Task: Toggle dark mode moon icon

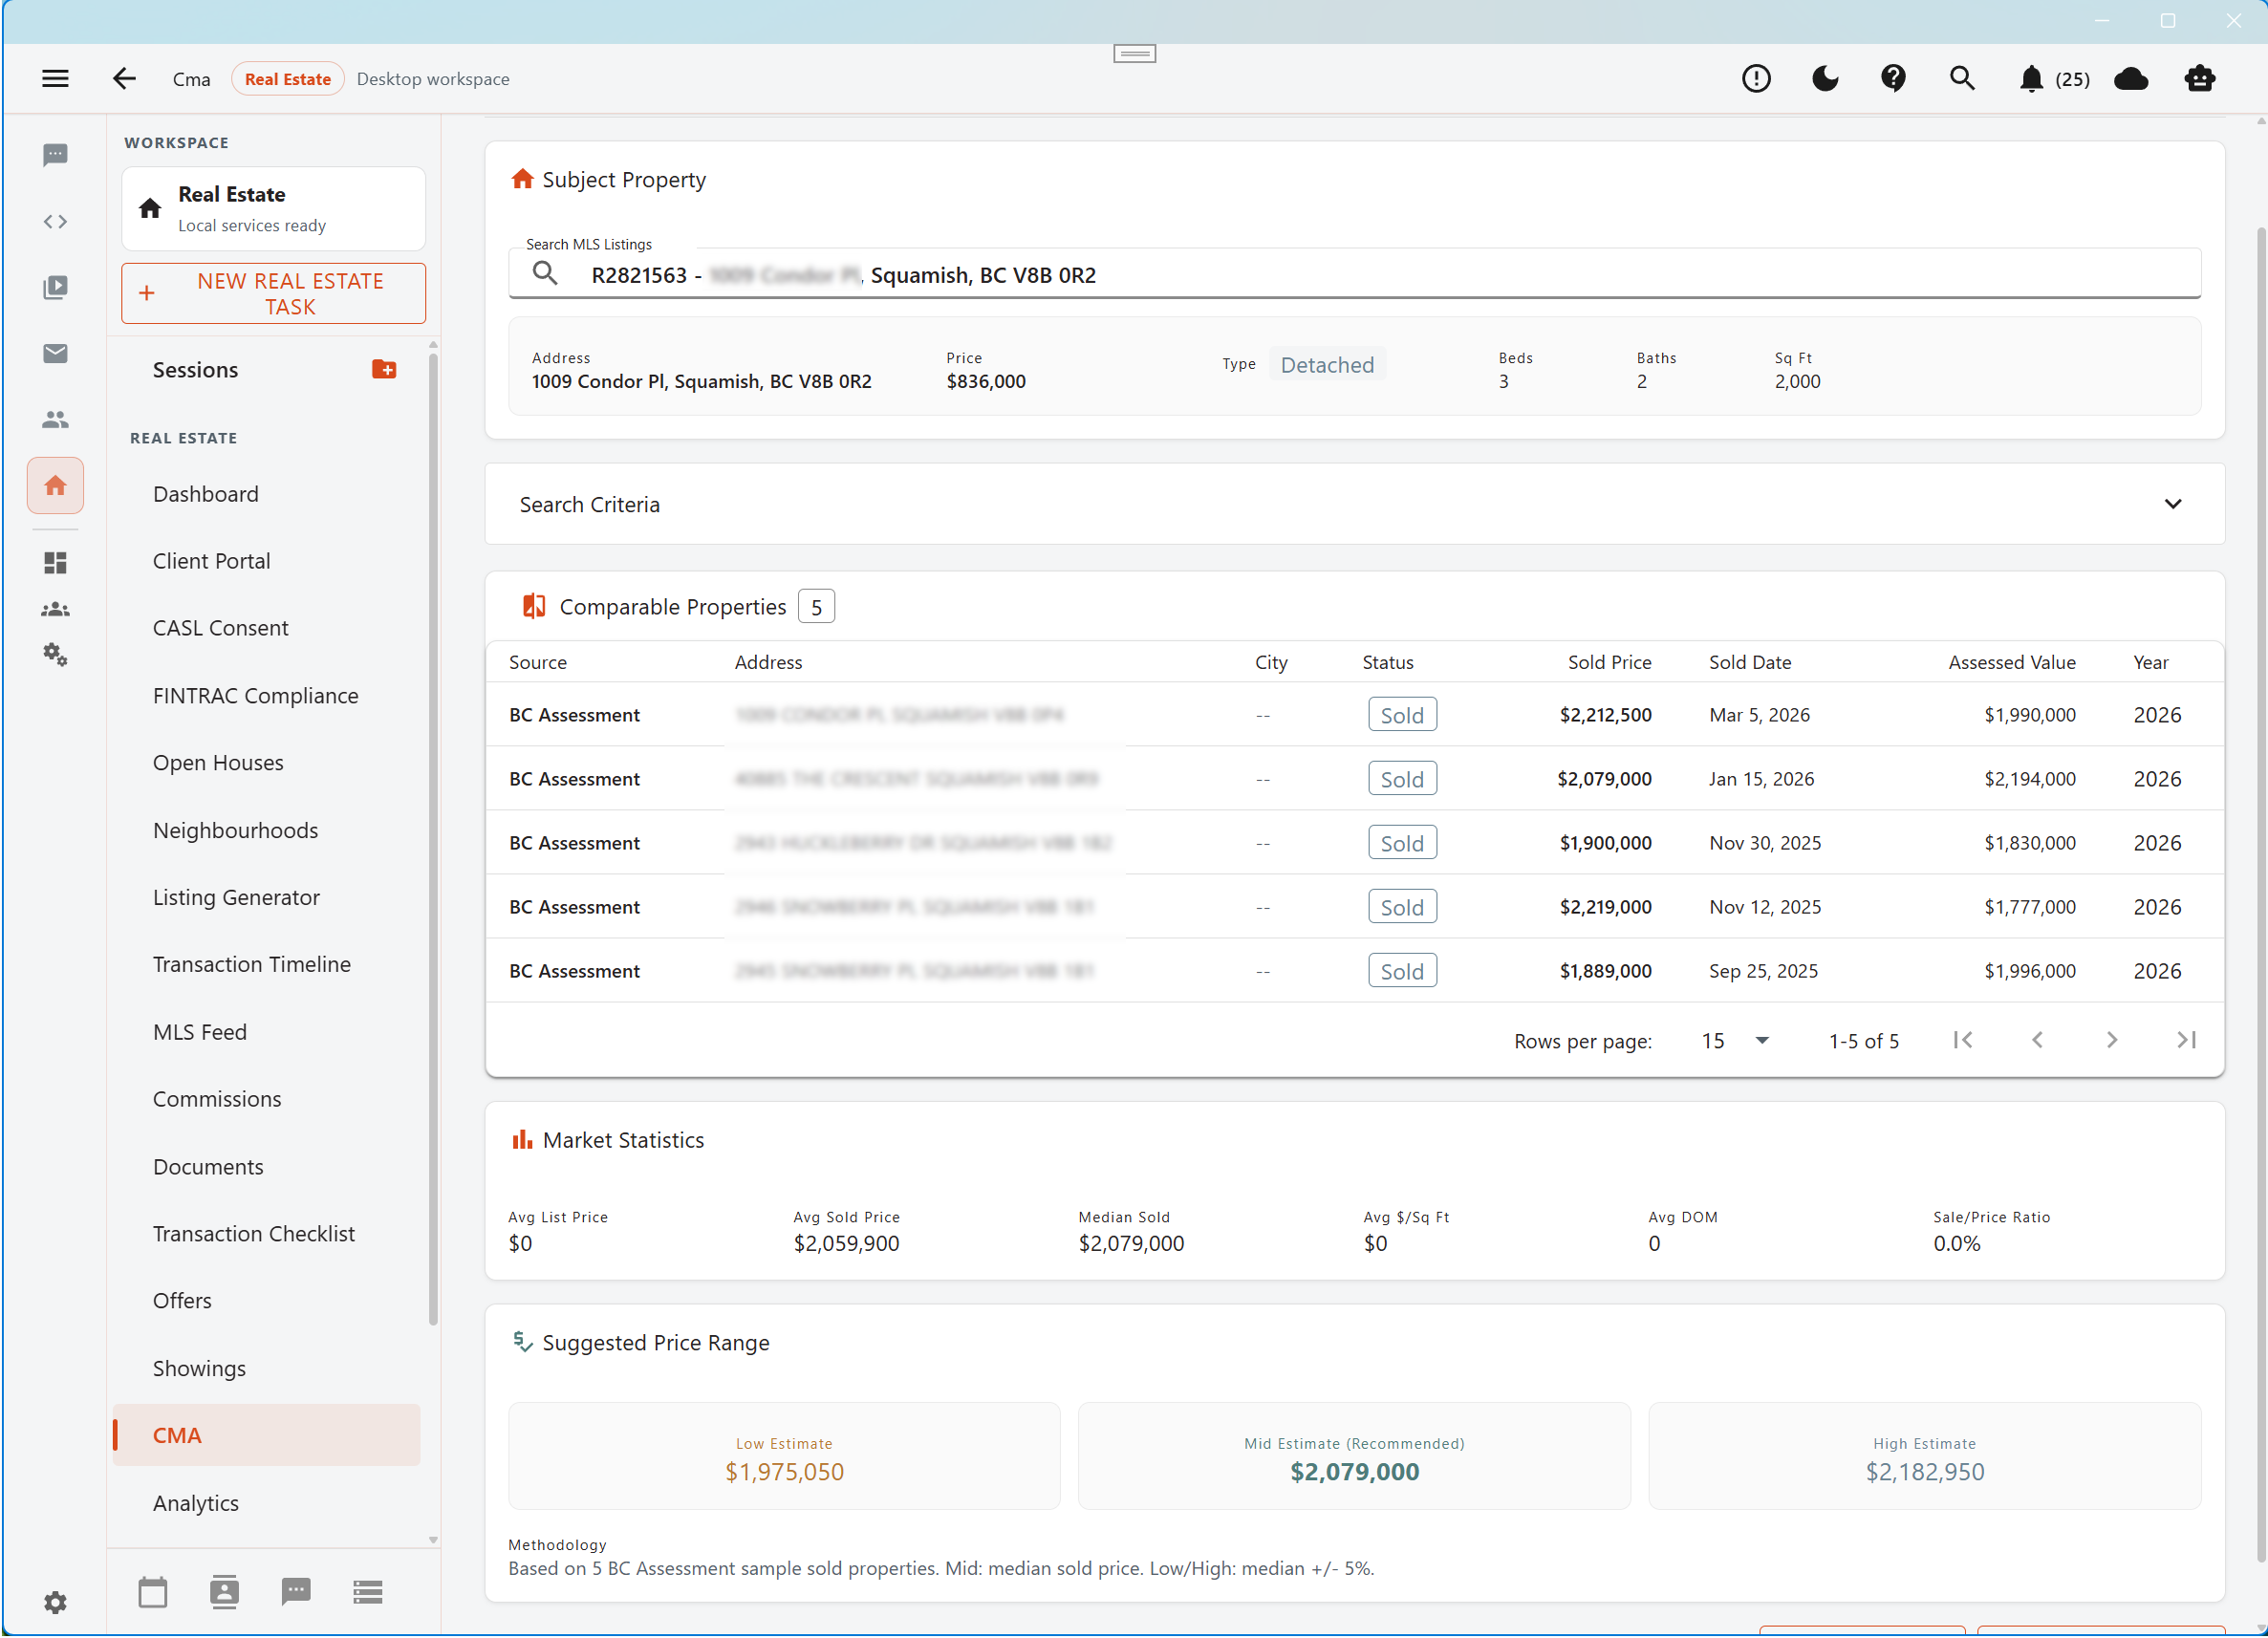Action: pos(1825,78)
